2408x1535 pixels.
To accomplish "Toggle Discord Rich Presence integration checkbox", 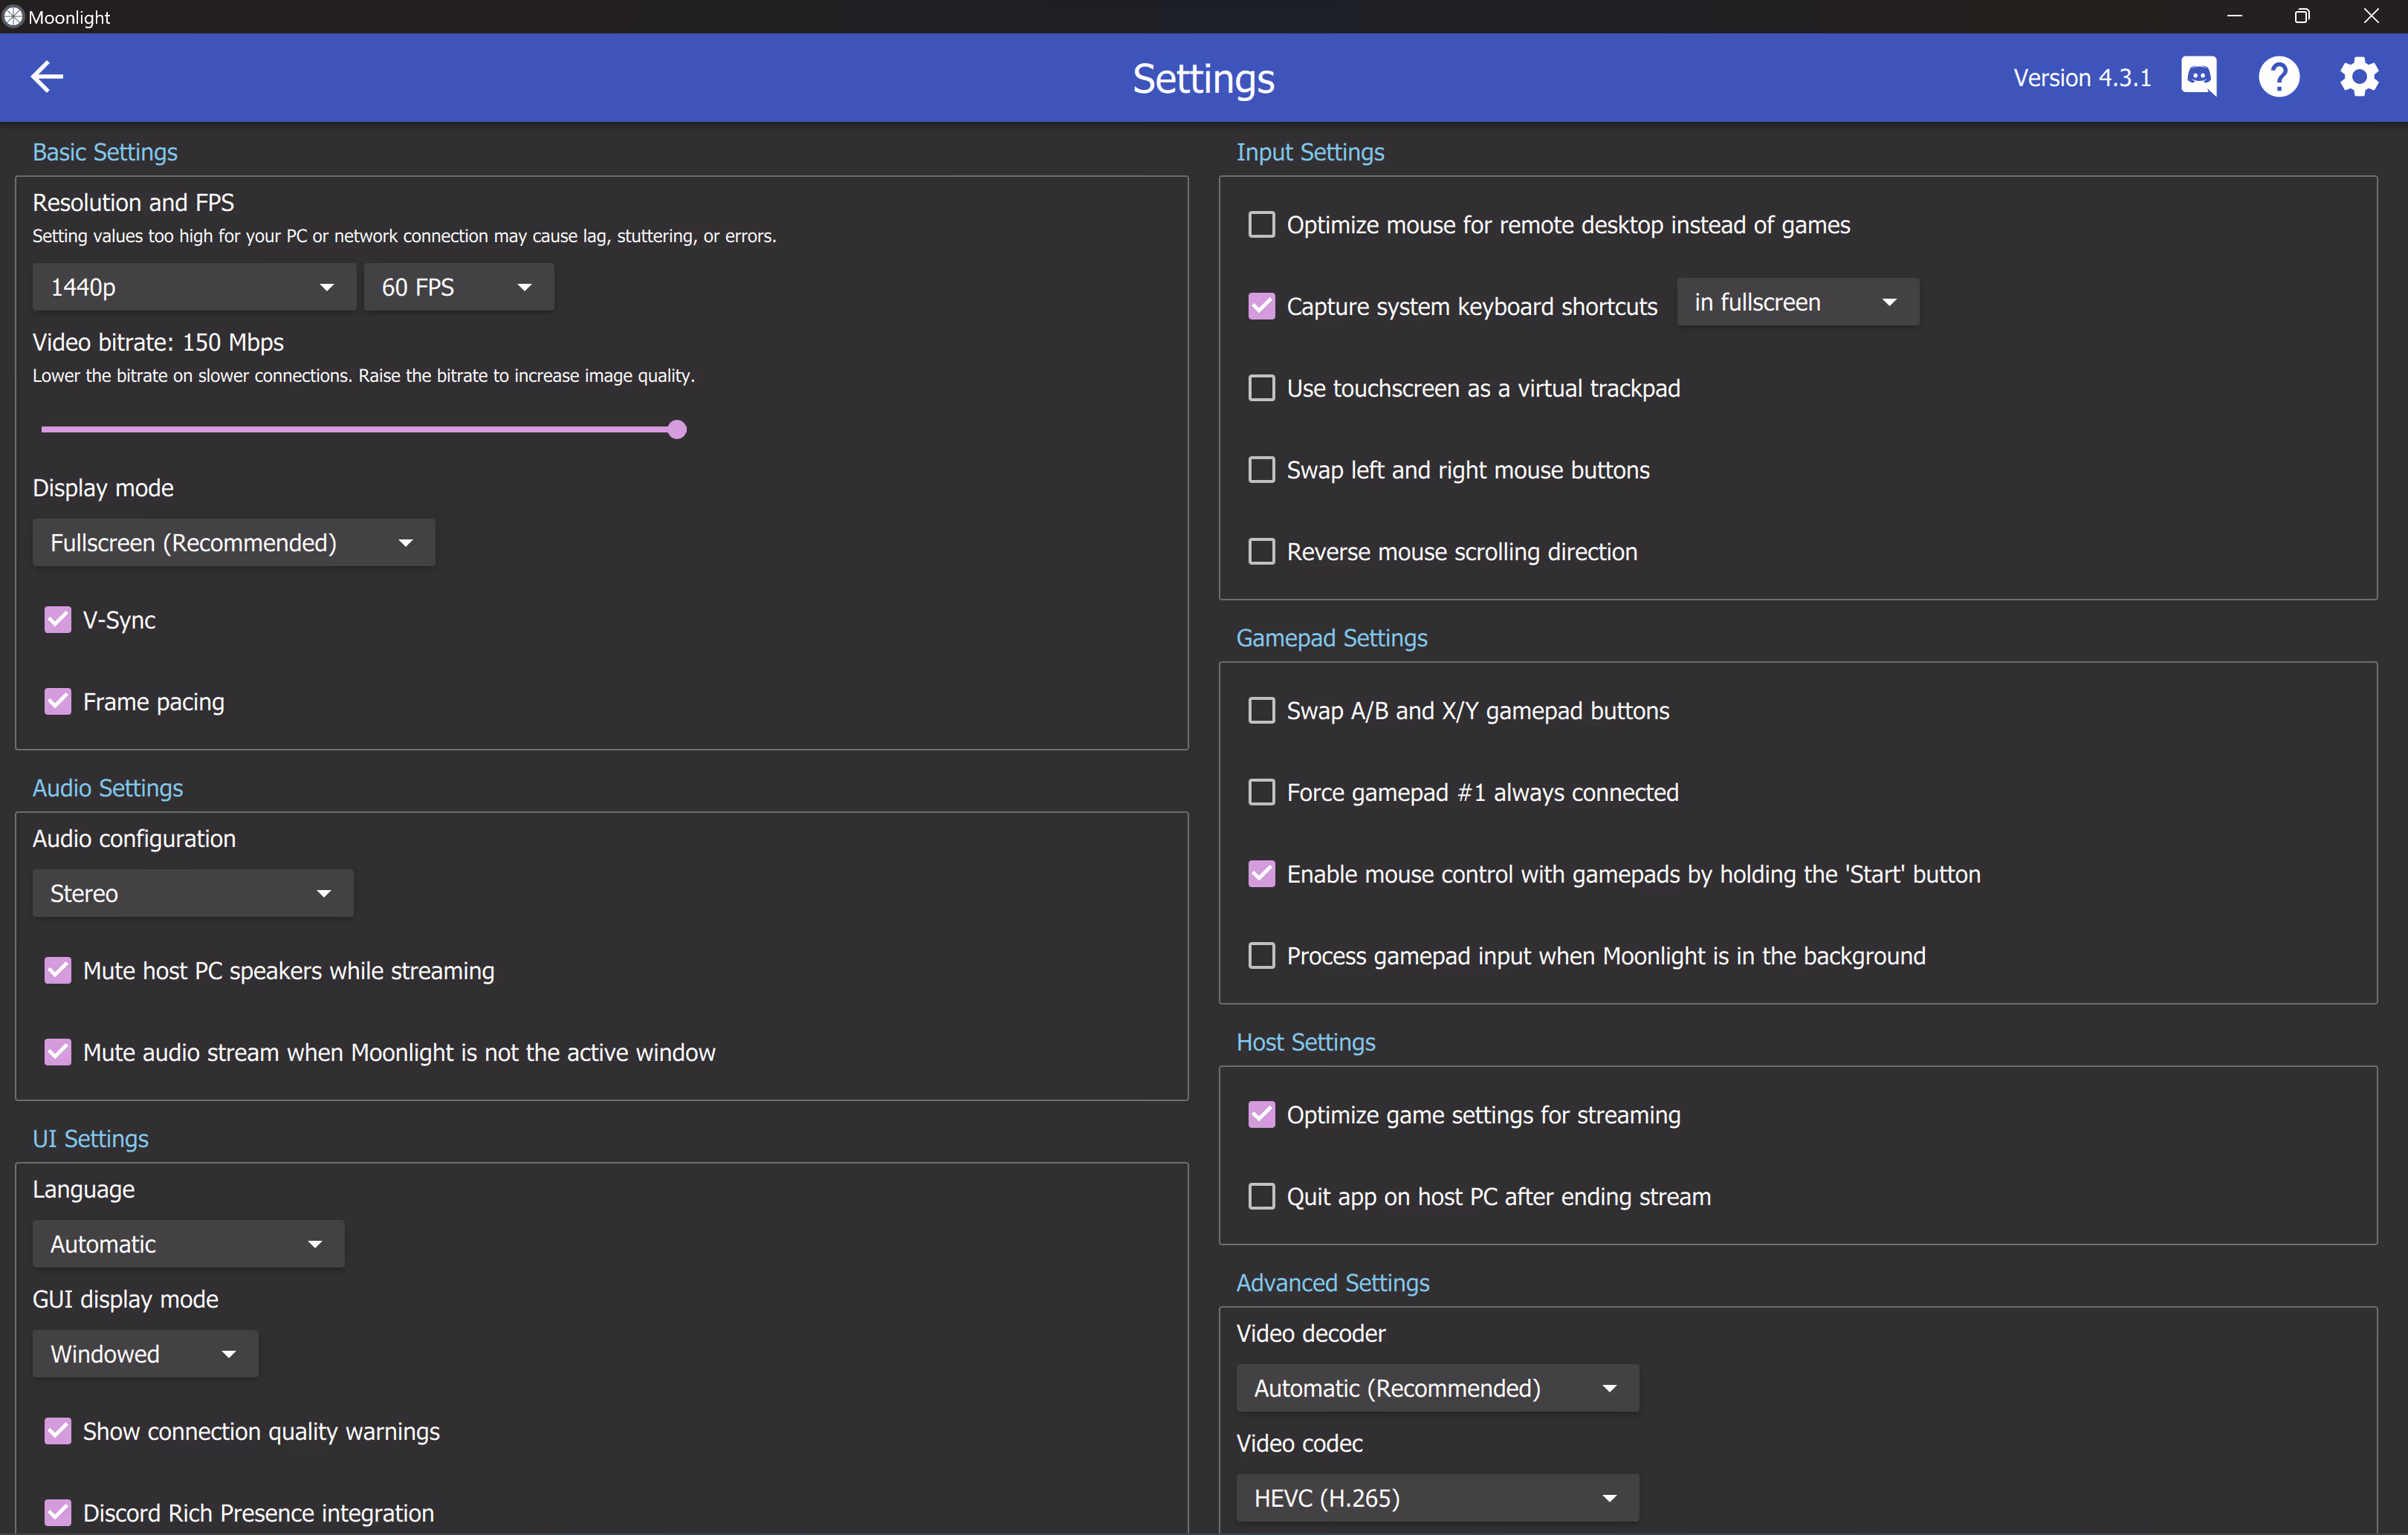I will point(58,1513).
